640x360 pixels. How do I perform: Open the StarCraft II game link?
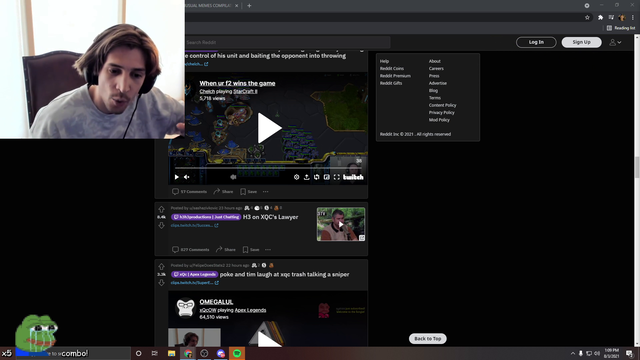pyautogui.click(x=245, y=91)
